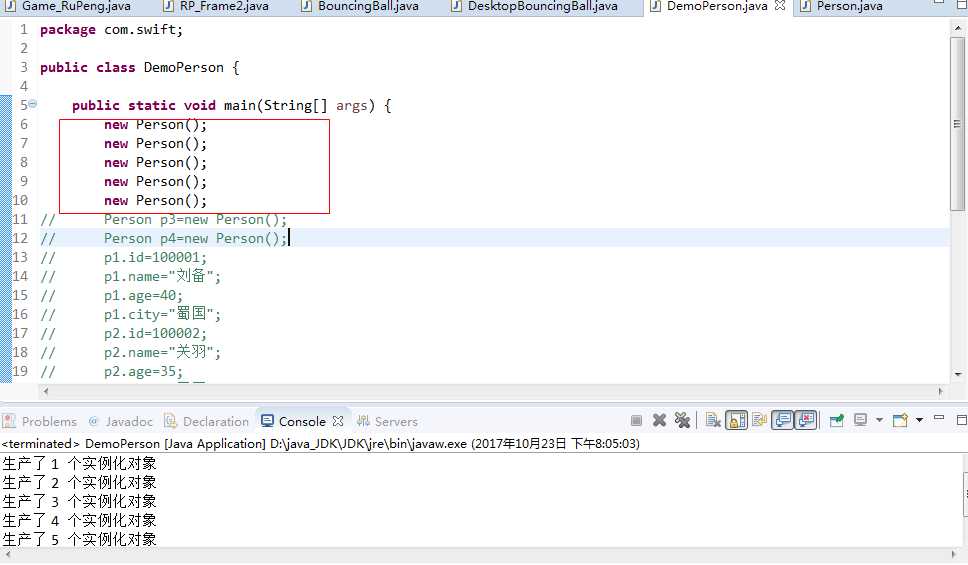
Task: Click console horizontal scrollbar left arrow
Action: 6,555
